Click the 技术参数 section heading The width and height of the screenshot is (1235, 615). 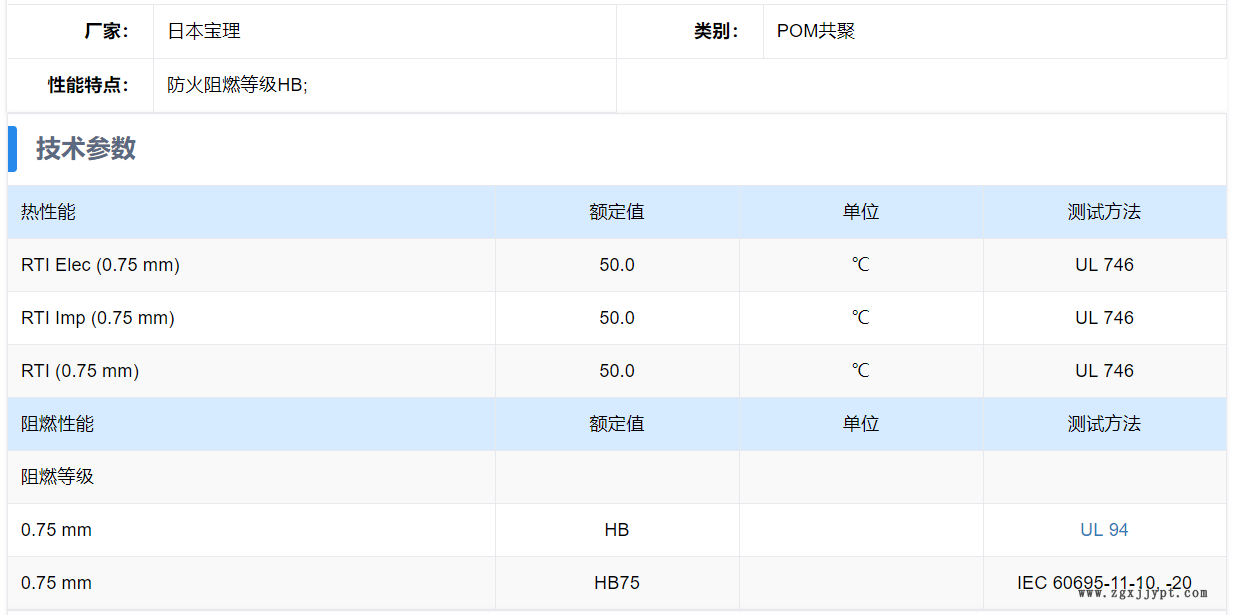(86, 149)
